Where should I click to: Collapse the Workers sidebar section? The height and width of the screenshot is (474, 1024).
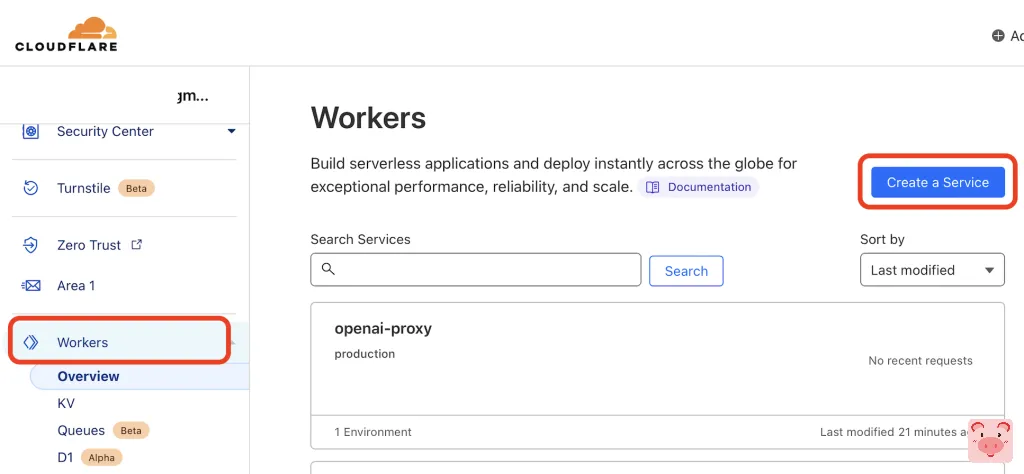[232, 342]
